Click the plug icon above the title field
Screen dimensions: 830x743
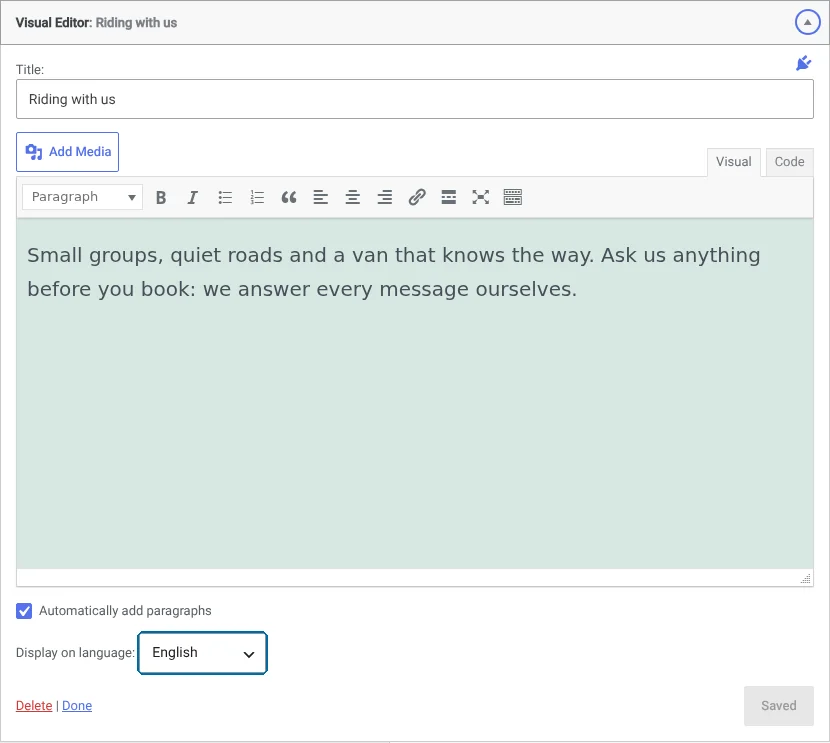tap(803, 63)
